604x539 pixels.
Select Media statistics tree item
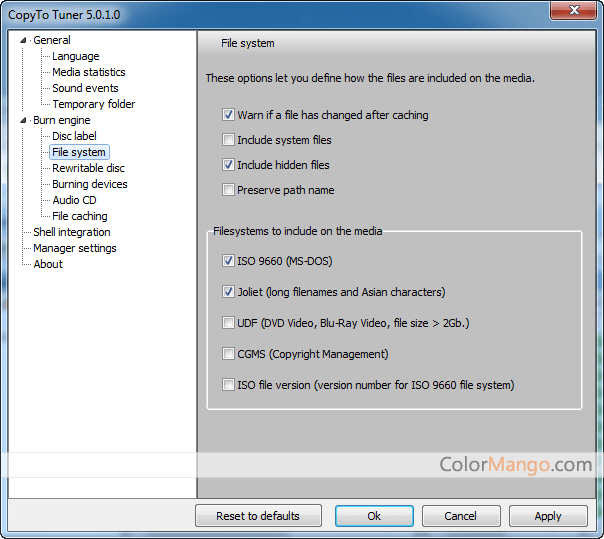[x=88, y=72]
